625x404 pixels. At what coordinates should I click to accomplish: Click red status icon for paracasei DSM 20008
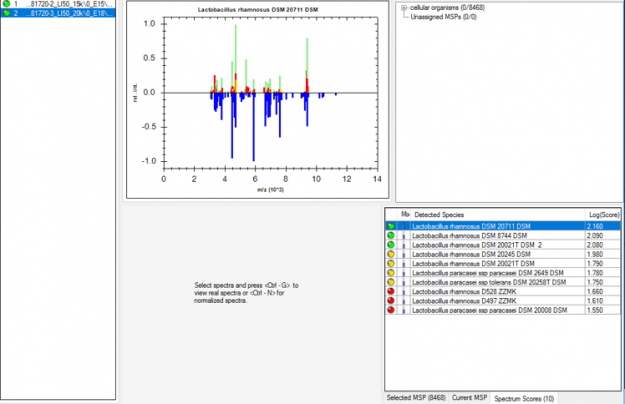[392, 310]
